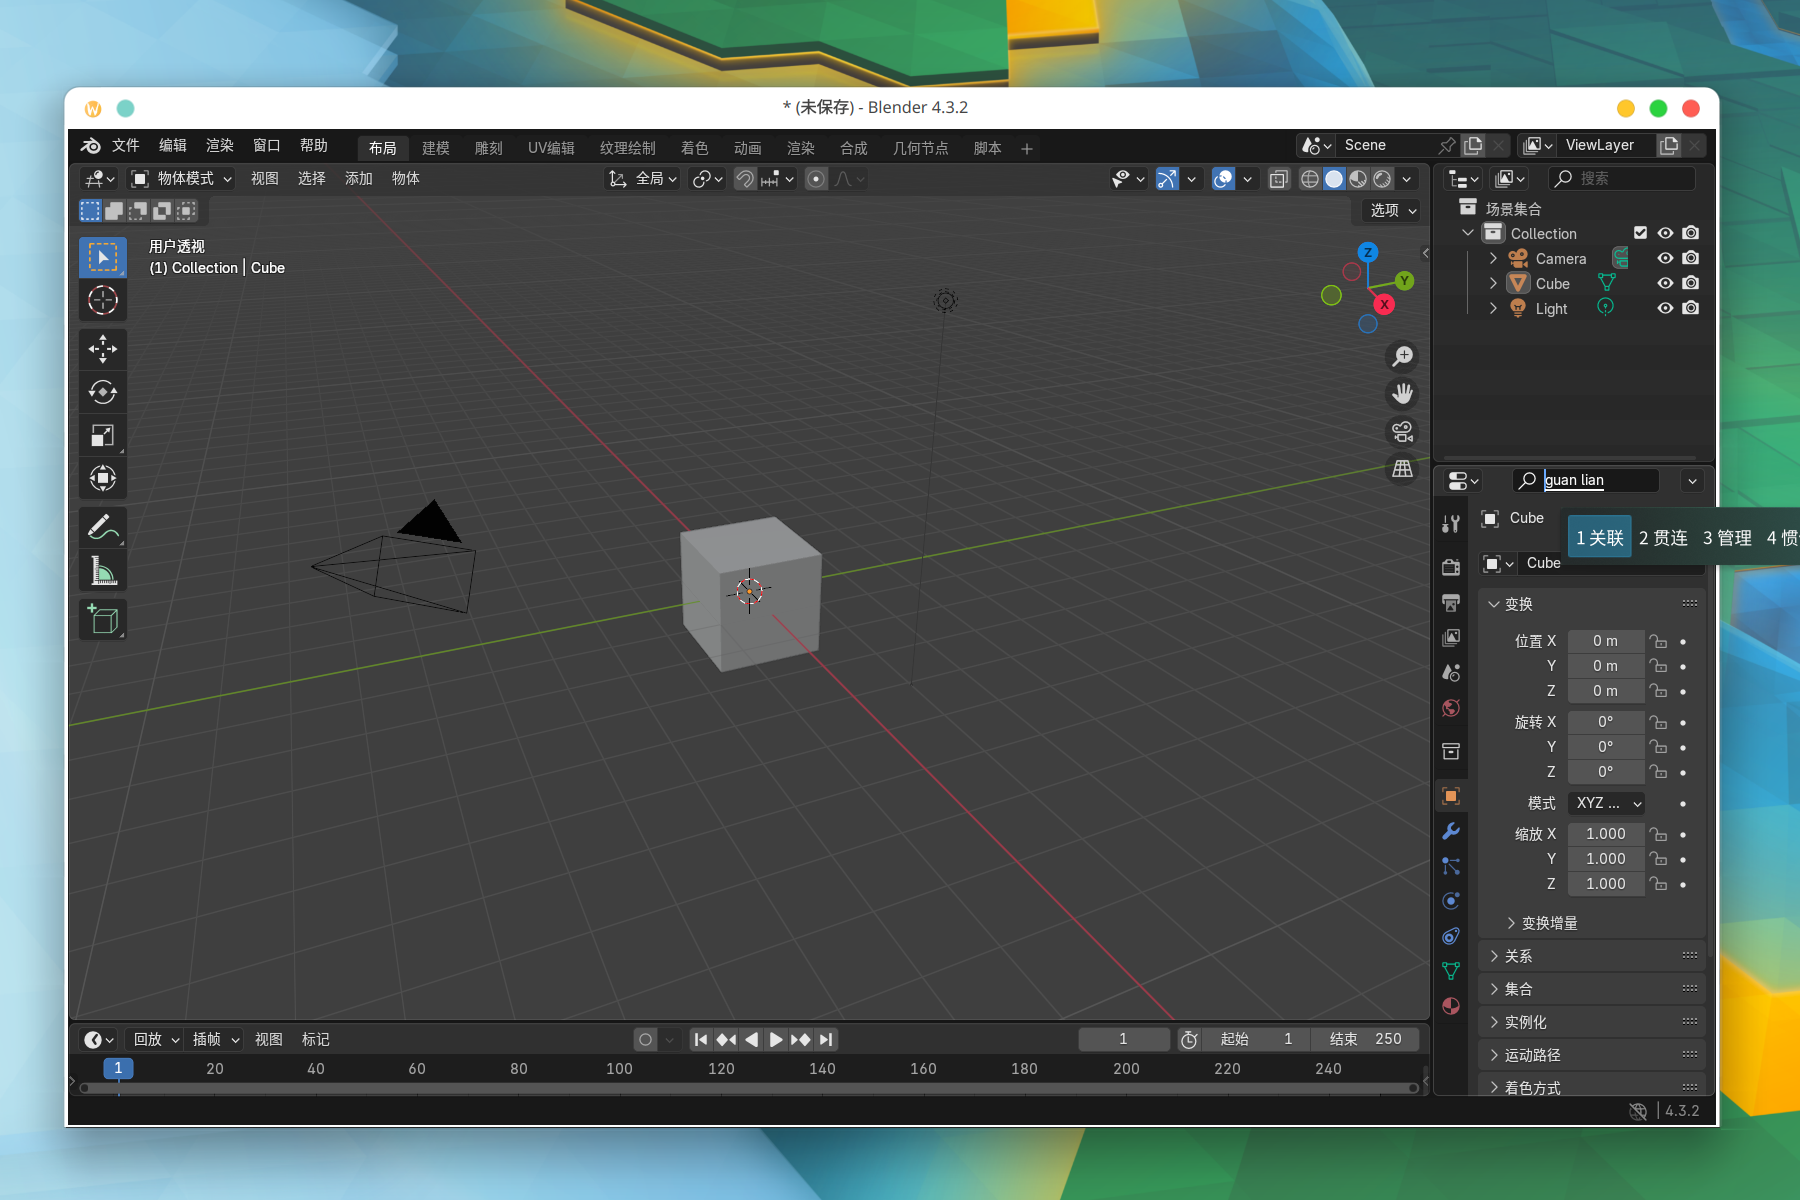Screen dimensions: 1800x1200
Task: Choose IME candidate 1 关联
Action: [1599, 538]
